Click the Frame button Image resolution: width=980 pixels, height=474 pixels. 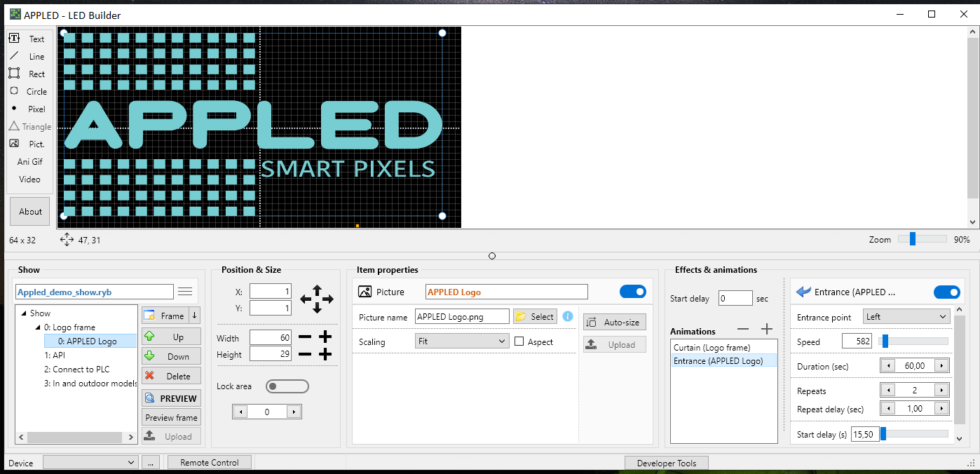click(x=165, y=316)
